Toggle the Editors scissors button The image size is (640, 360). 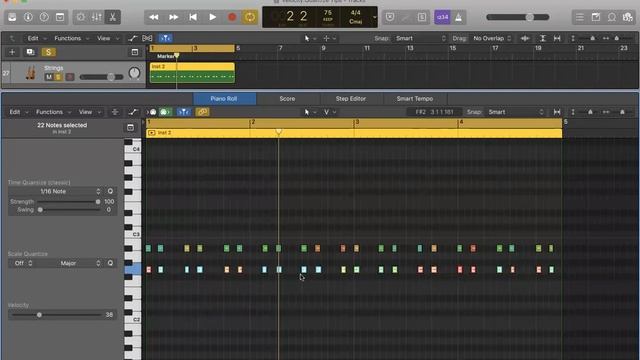pyautogui.click(x=112, y=17)
